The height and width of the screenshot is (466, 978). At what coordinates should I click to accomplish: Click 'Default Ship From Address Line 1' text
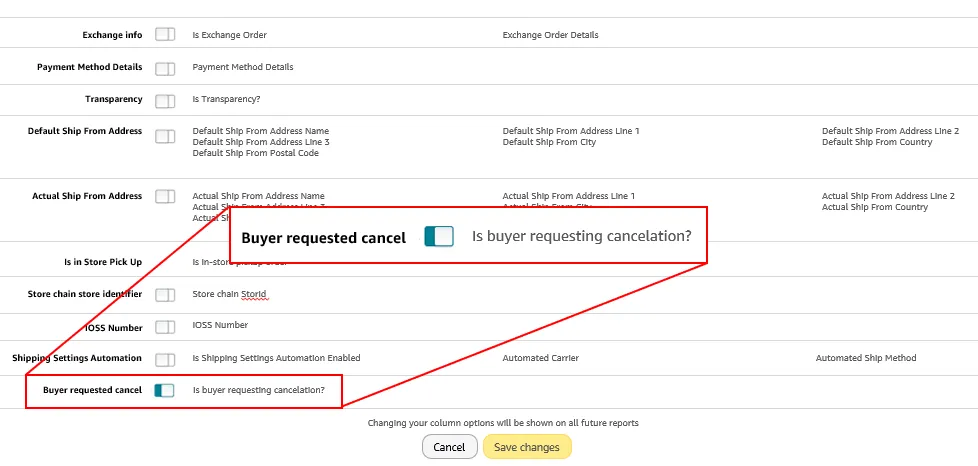(571, 131)
